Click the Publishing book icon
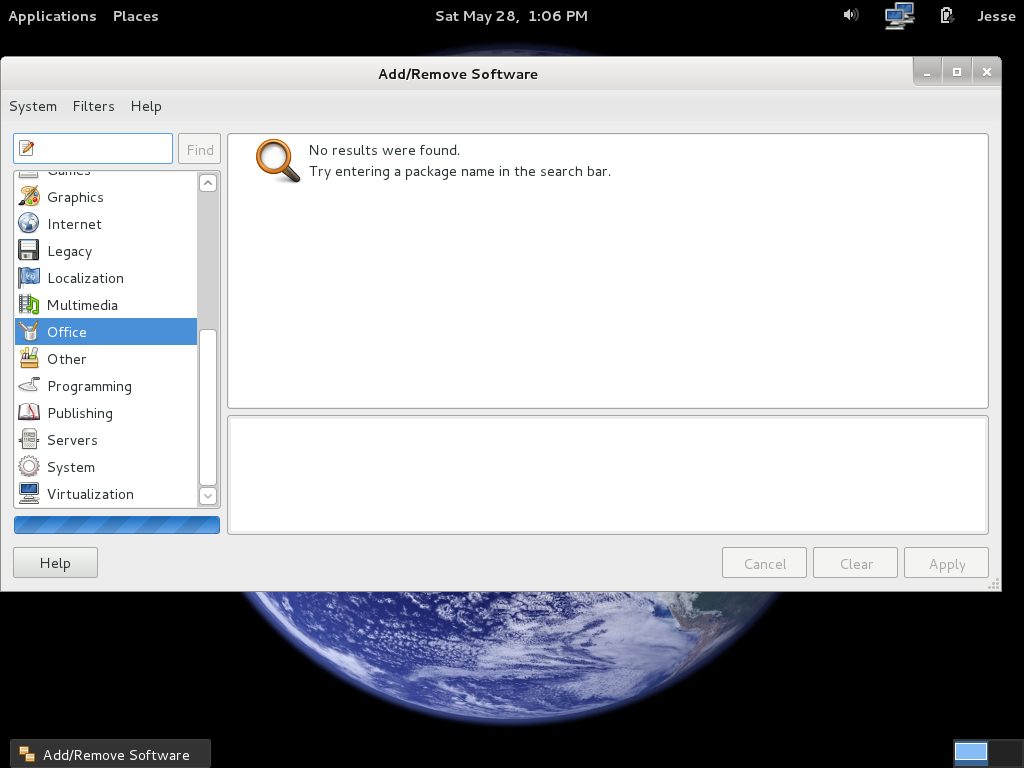This screenshot has height=768, width=1024. pyautogui.click(x=29, y=412)
